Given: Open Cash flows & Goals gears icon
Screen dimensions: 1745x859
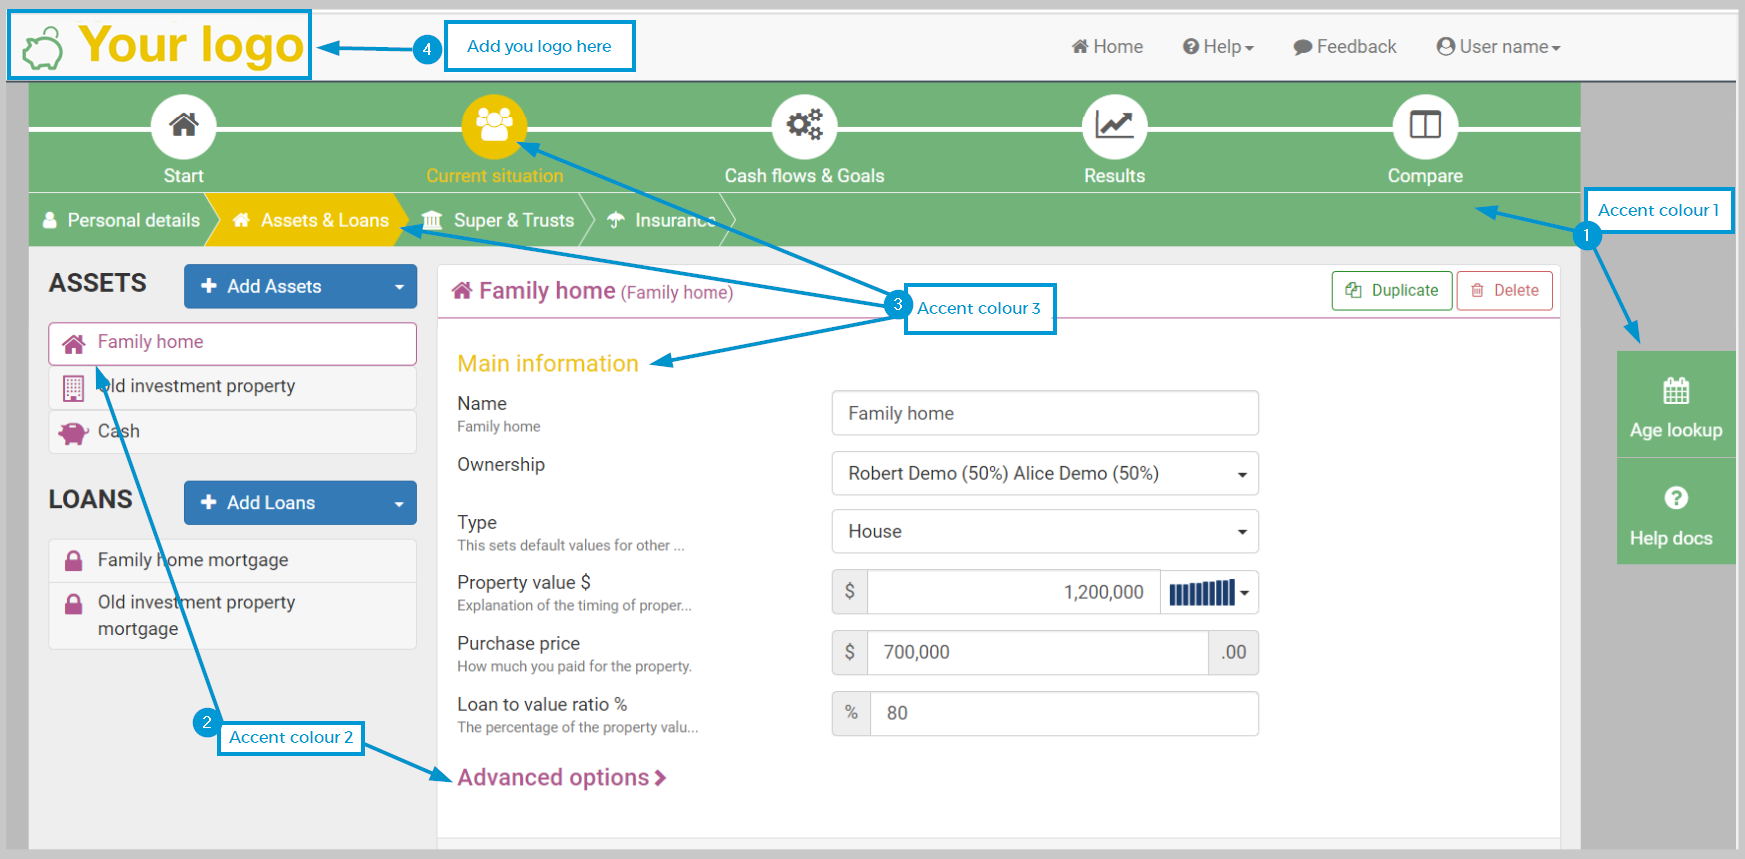Looking at the screenshot, I should (x=804, y=126).
